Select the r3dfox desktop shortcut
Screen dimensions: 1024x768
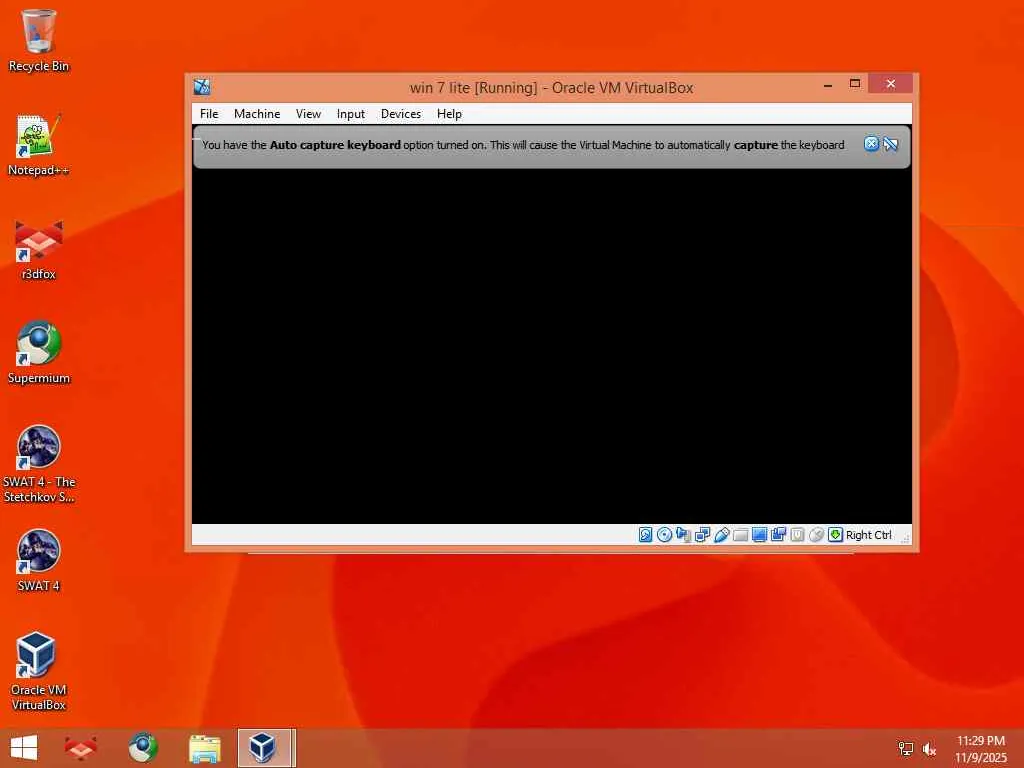(39, 249)
